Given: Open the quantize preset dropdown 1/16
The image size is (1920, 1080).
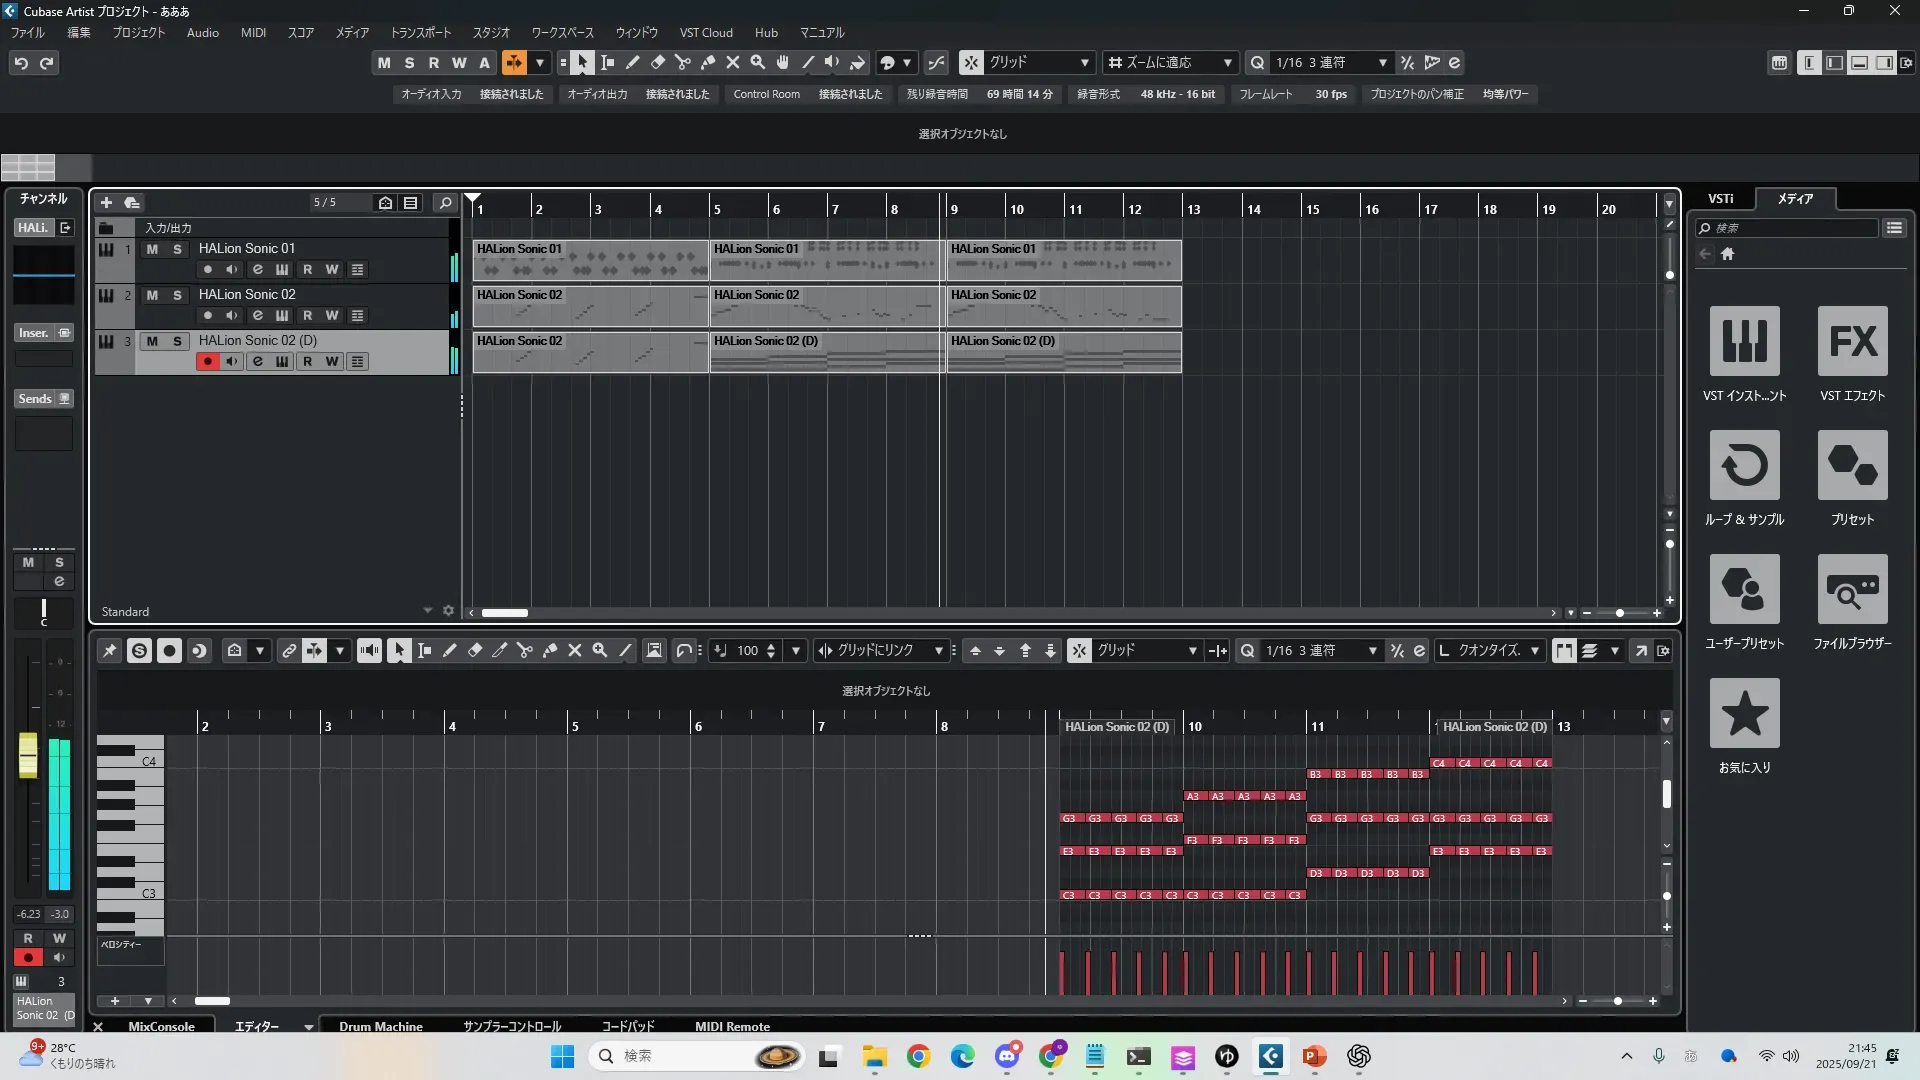Looking at the screenshot, I should [x=1331, y=62].
